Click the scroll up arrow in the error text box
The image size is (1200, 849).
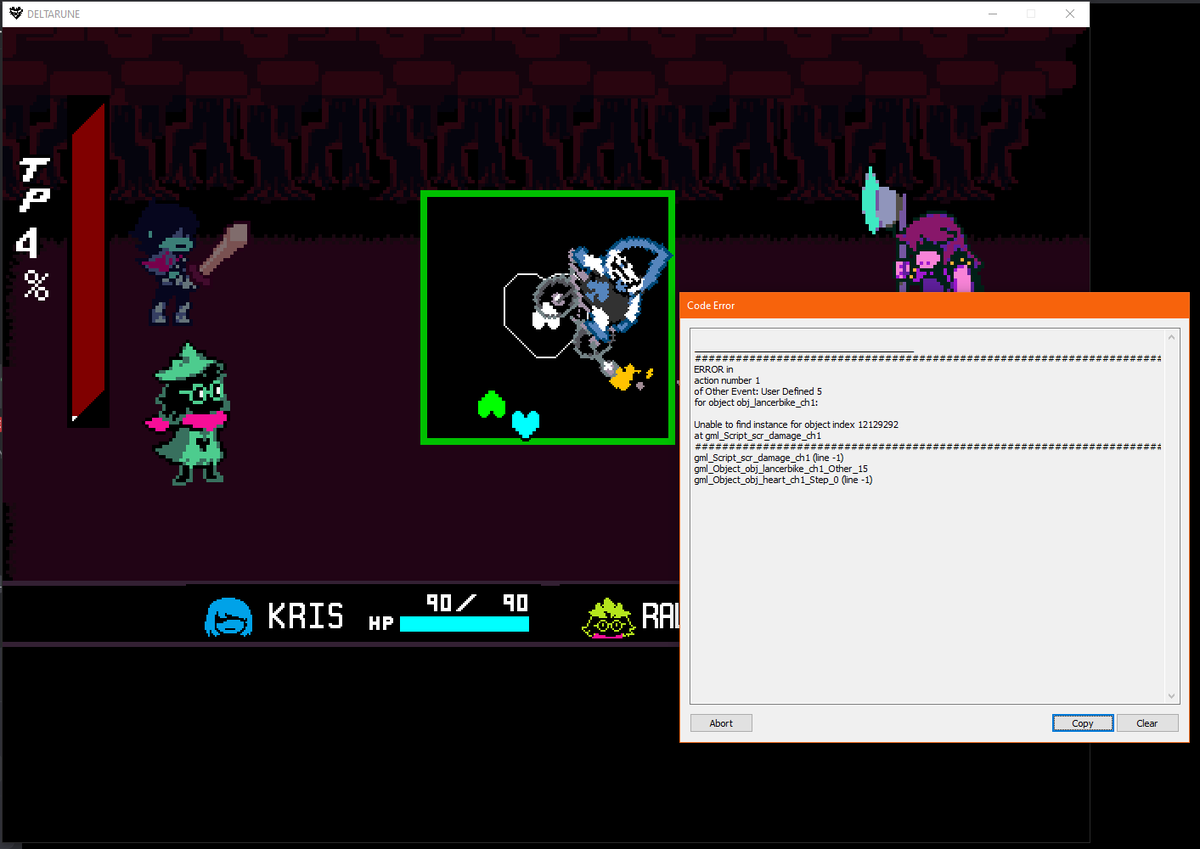point(1173,336)
